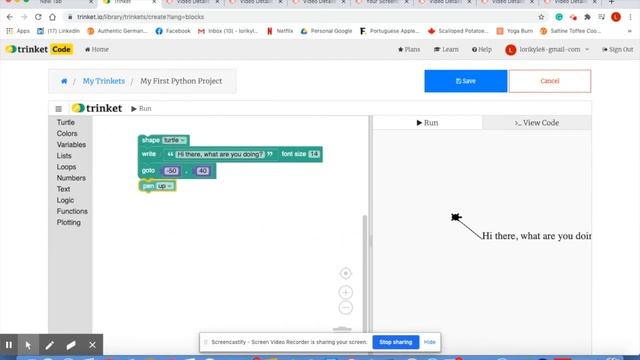The width and height of the screenshot is (640, 360).
Task: Zoom out the blocks workspace
Action: coord(346,308)
